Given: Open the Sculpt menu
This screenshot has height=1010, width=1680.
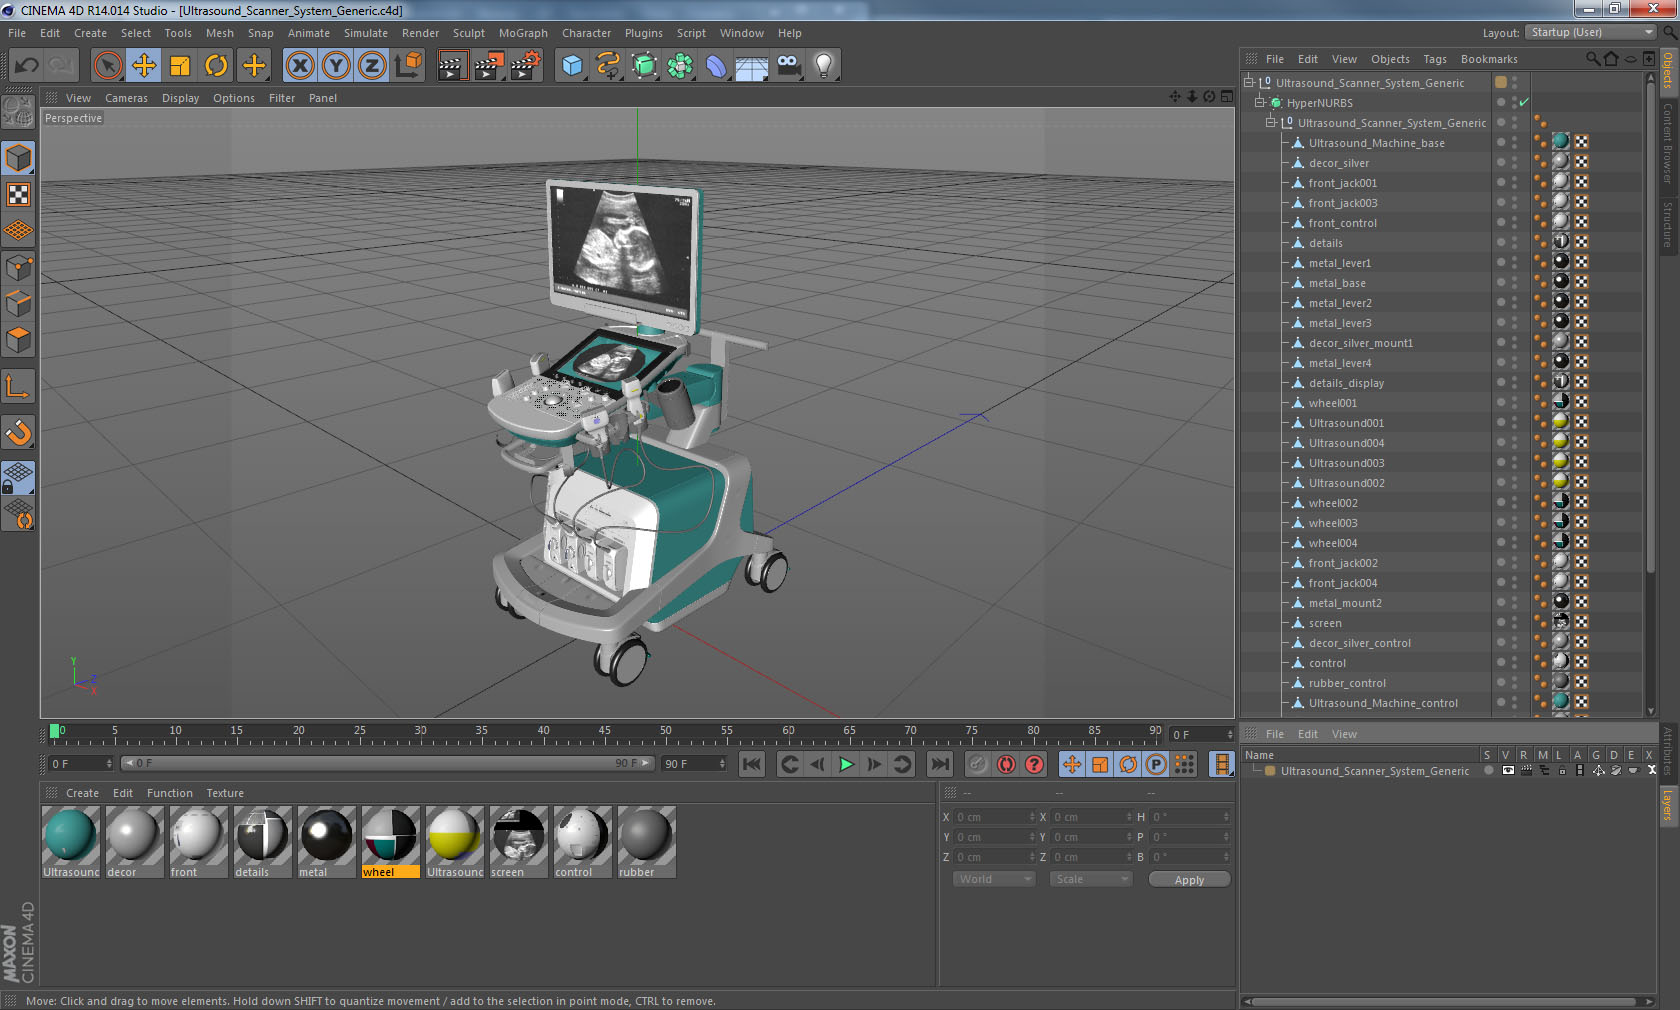Looking at the screenshot, I should [x=469, y=33].
